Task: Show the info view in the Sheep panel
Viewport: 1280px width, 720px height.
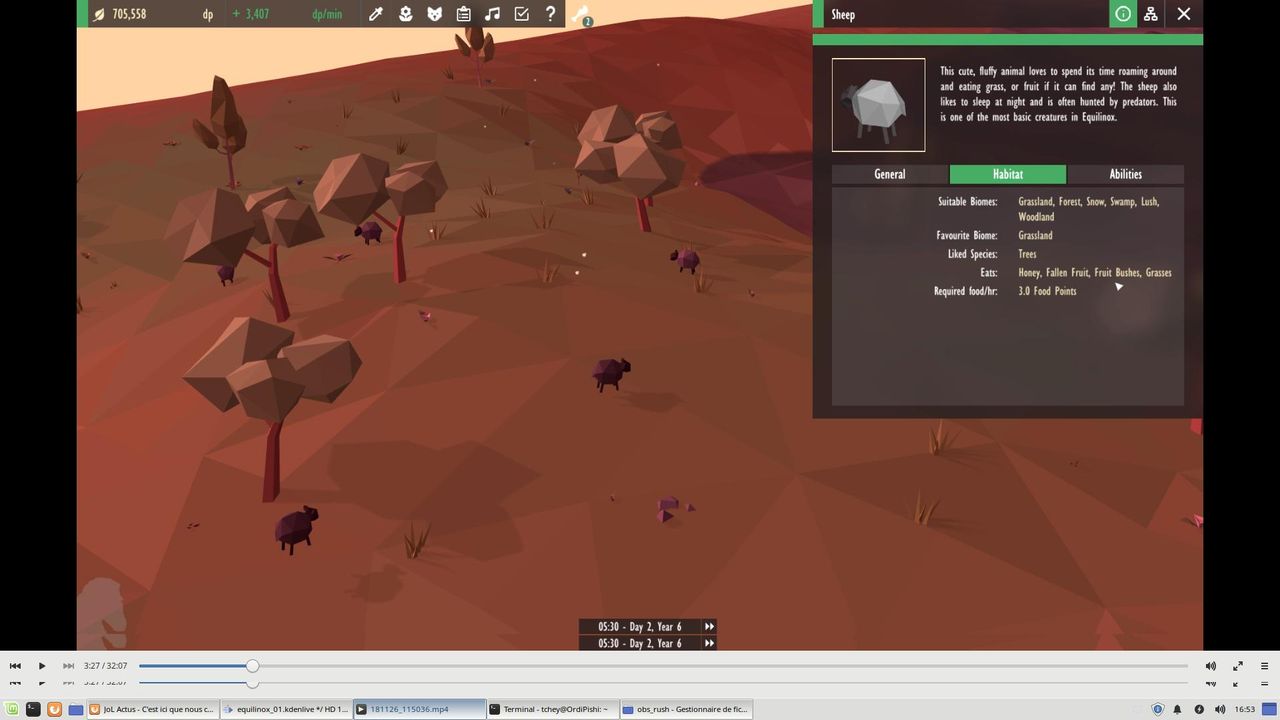Action: click(x=1123, y=14)
